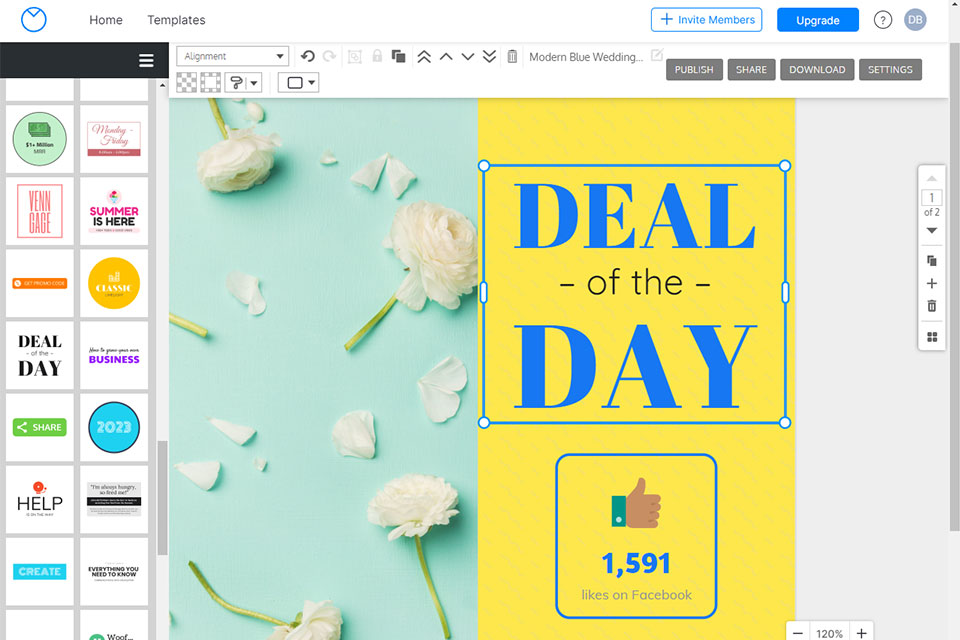
Task: Click the 120% zoom level field
Action: 830,633
